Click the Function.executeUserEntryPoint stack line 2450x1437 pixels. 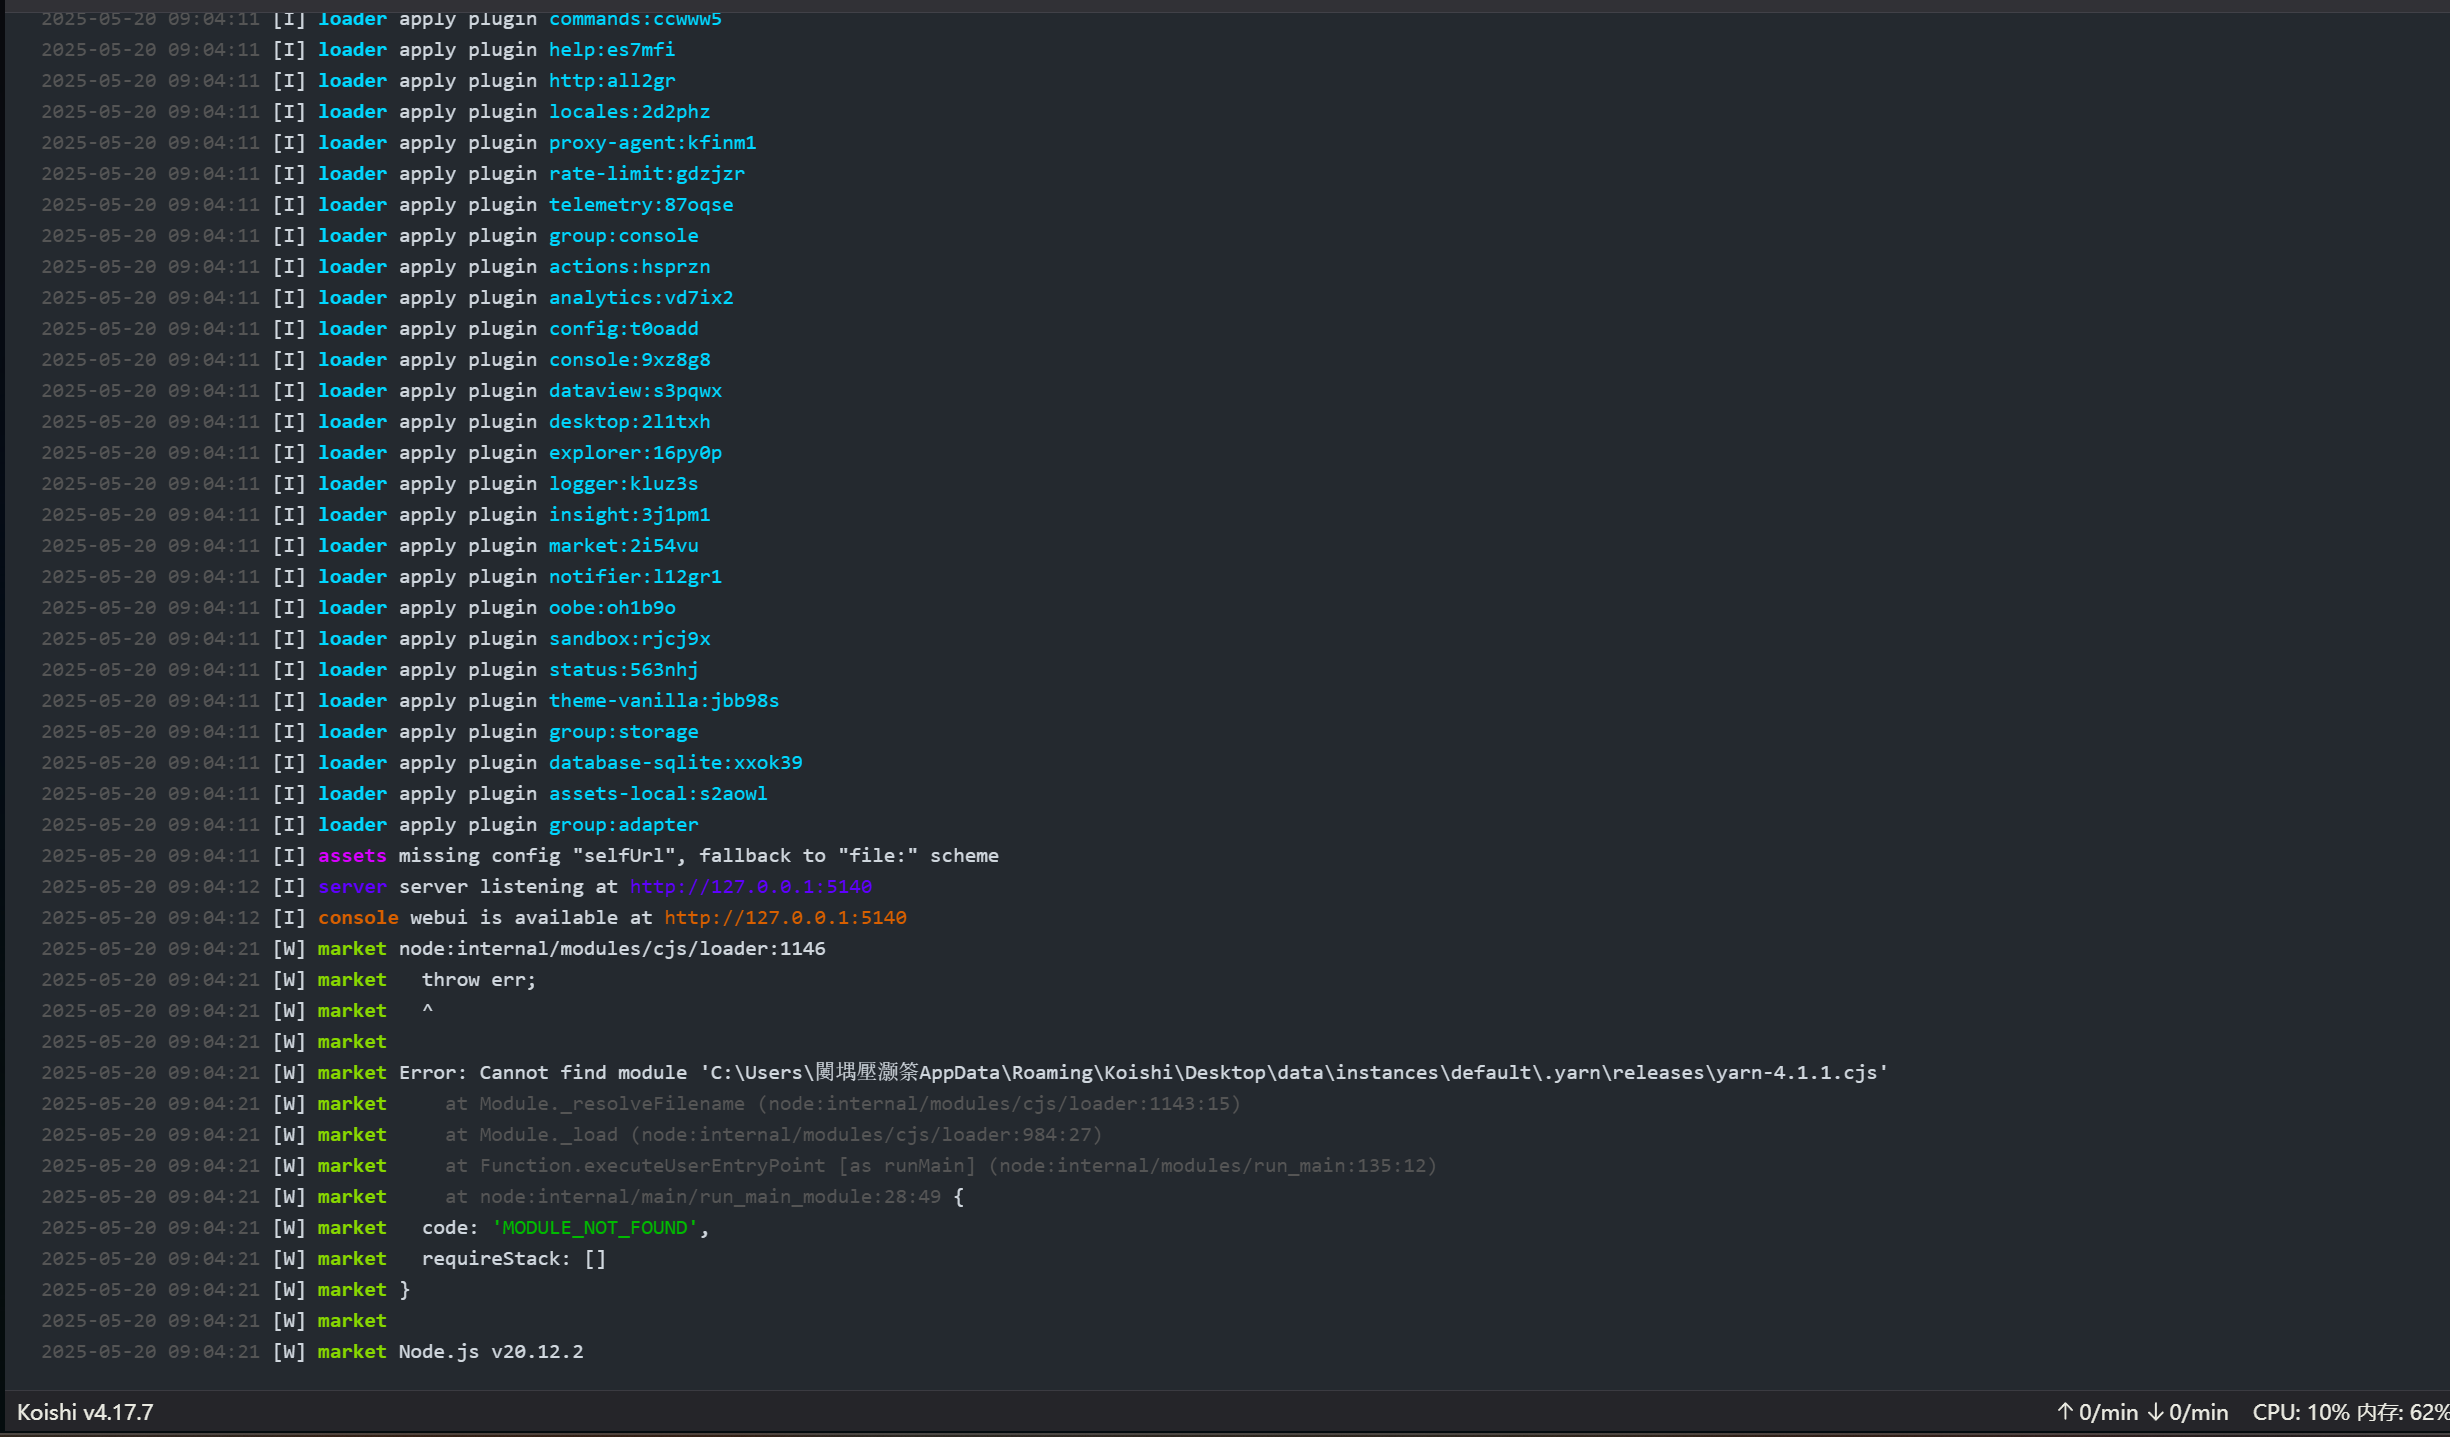(x=940, y=1165)
